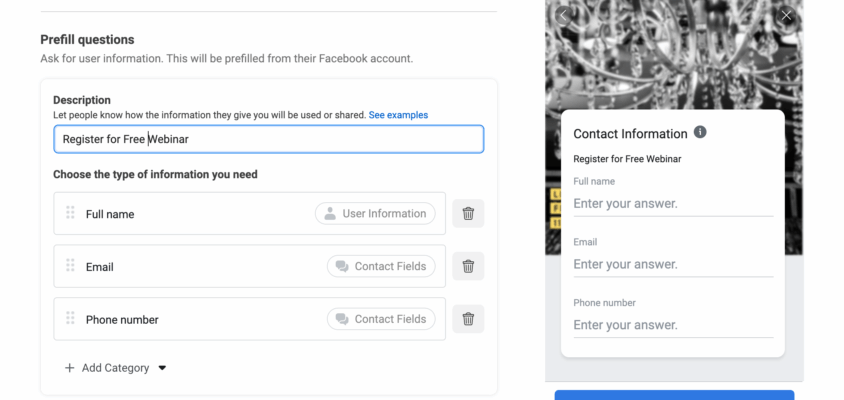Click the User Information tag
The height and width of the screenshot is (400, 844).
(x=375, y=214)
